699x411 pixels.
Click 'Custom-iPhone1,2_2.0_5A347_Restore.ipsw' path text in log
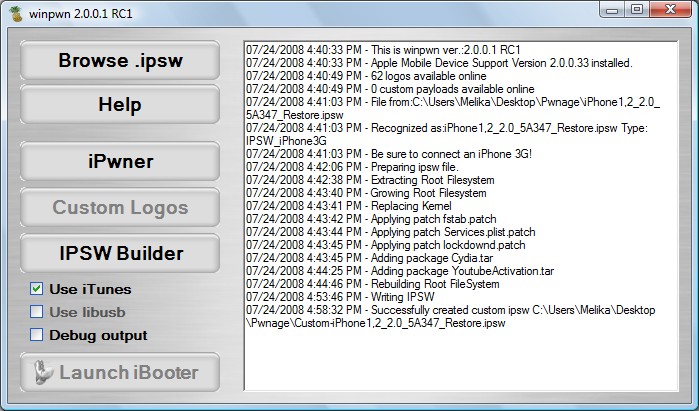tap(399, 323)
